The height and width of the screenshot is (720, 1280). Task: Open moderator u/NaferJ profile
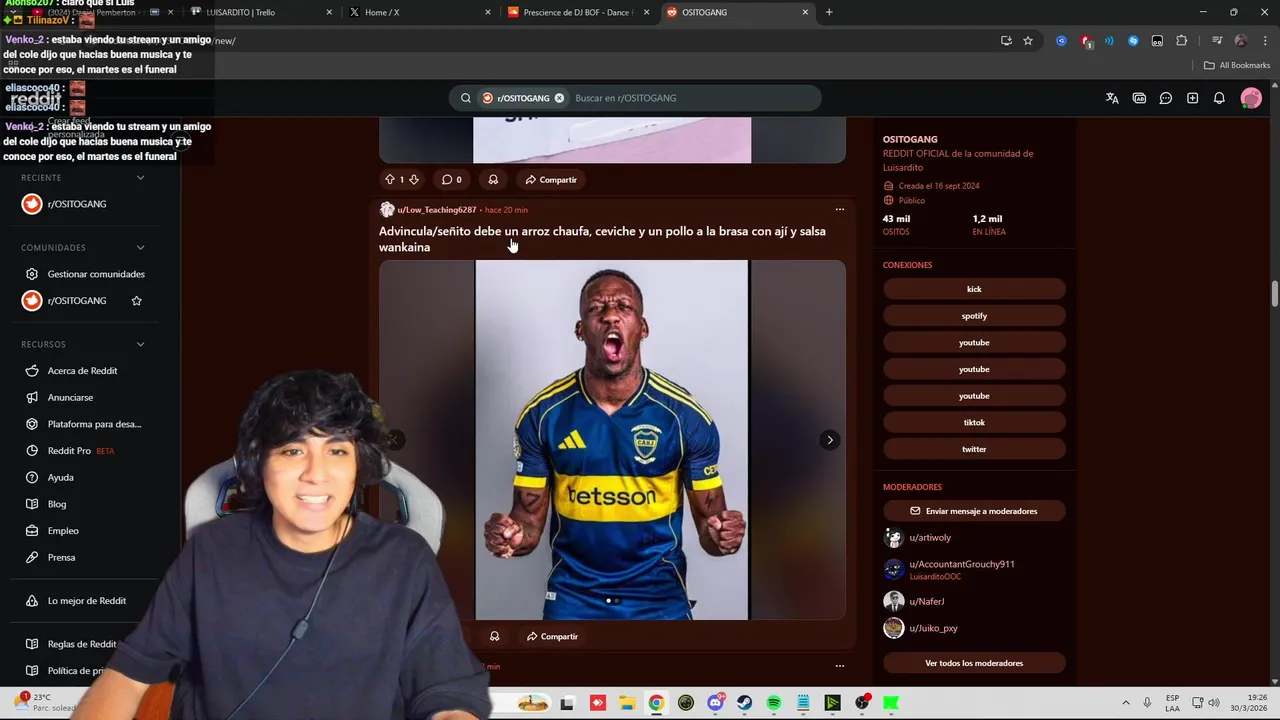coord(927,602)
